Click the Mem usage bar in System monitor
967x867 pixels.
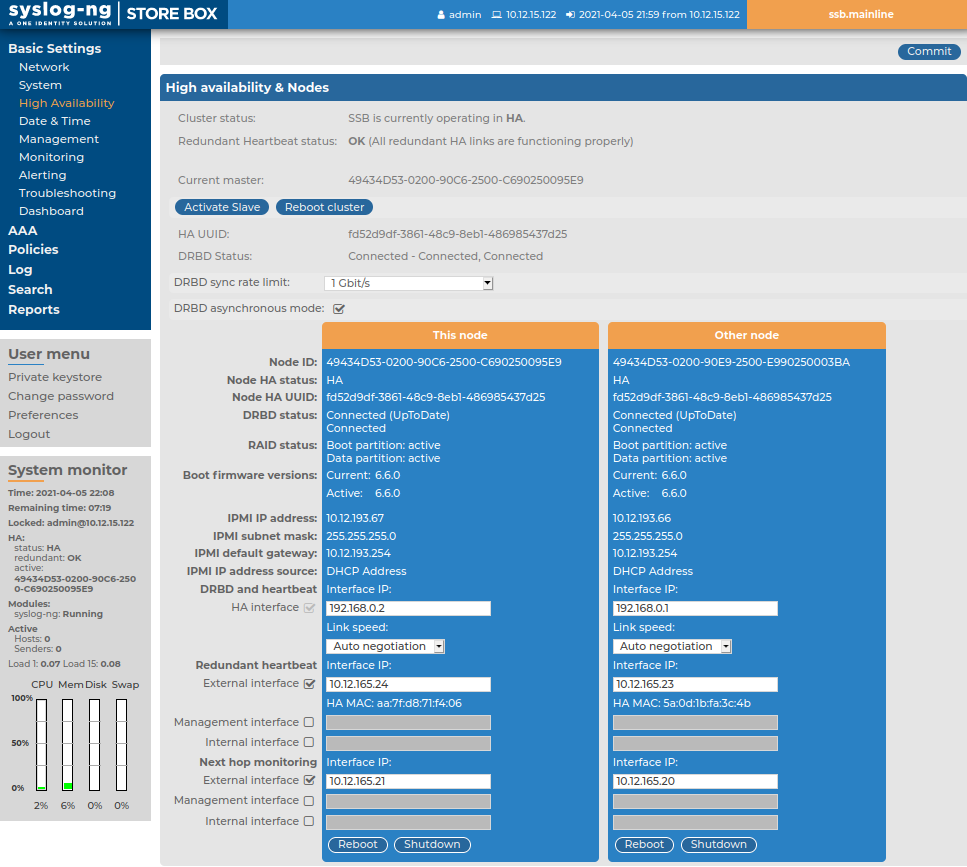click(68, 744)
